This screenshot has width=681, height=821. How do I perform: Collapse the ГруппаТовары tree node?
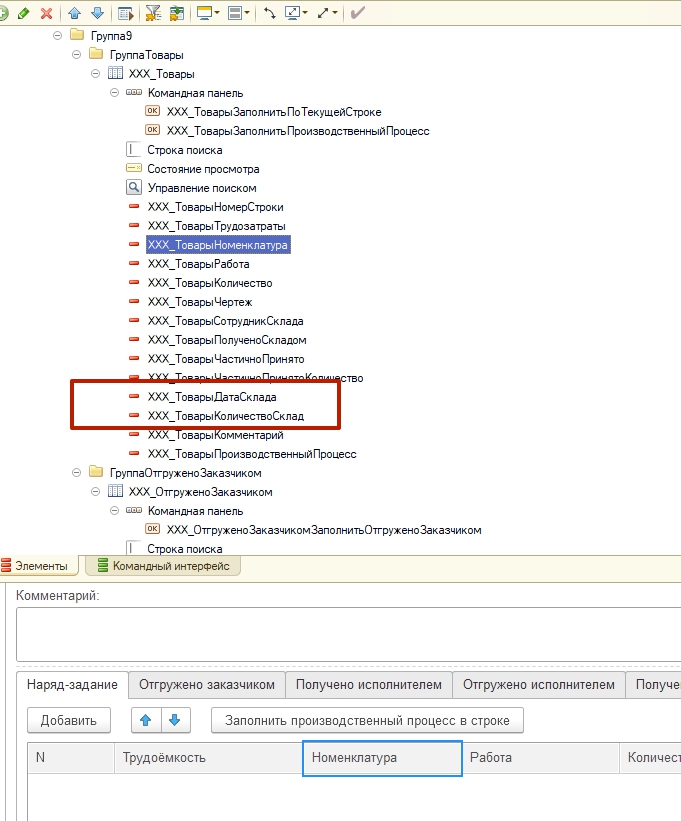tap(76, 55)
